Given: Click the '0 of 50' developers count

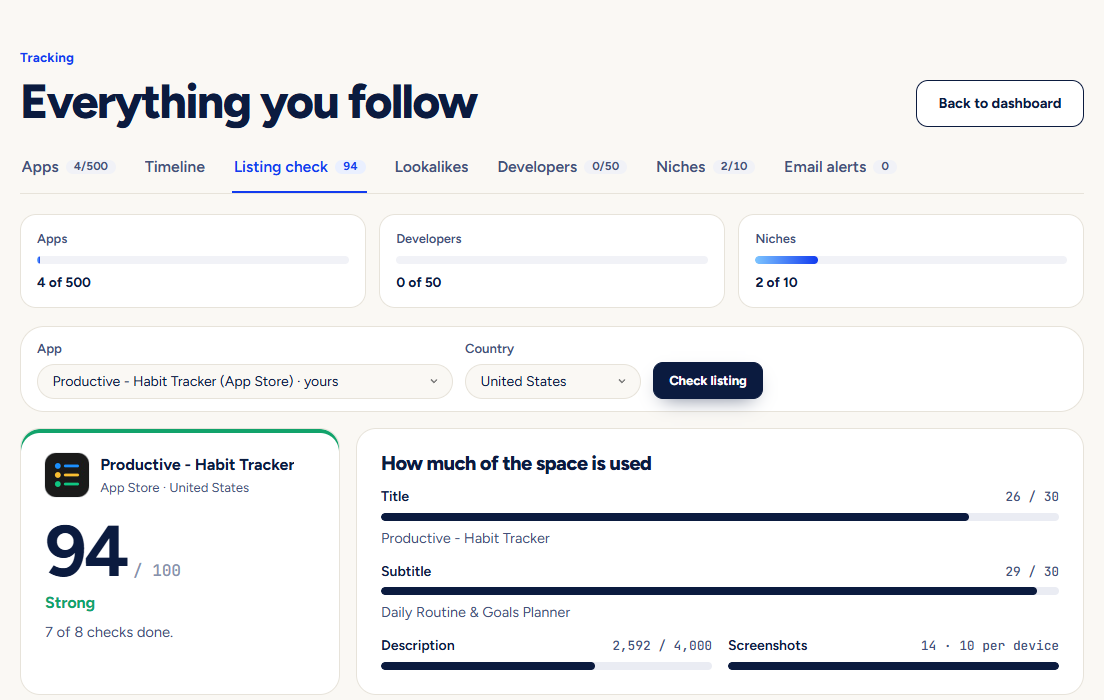Looking at the screenshot, I should (x=419, y=282).
